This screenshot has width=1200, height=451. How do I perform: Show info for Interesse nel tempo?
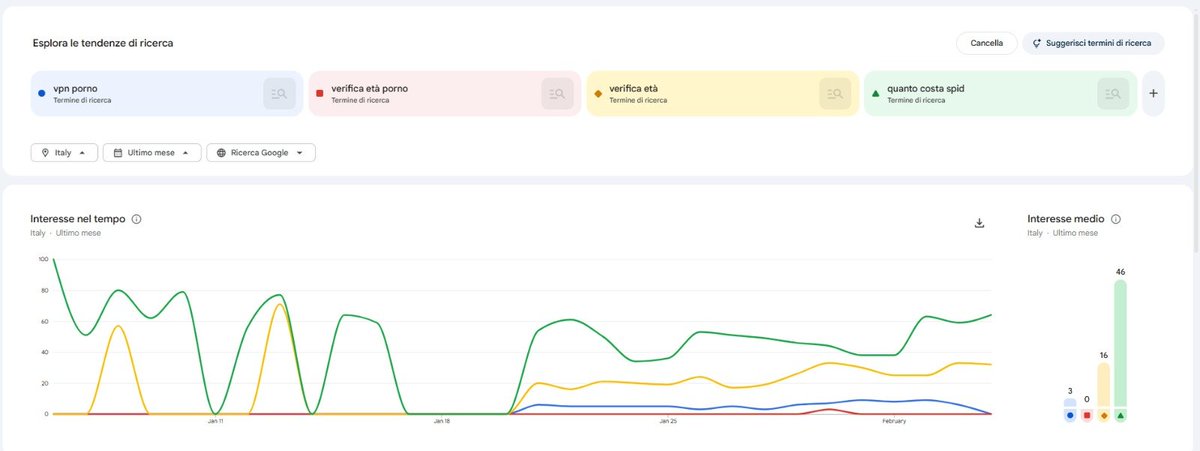[137, 219]
